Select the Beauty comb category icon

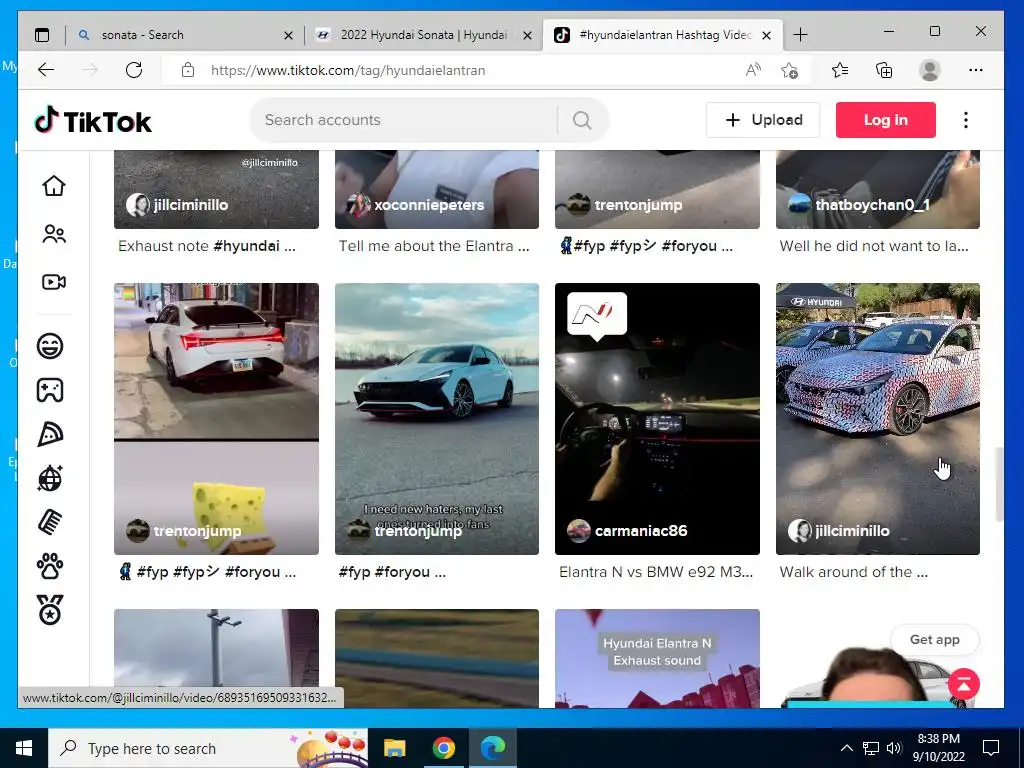coord(50,522)
